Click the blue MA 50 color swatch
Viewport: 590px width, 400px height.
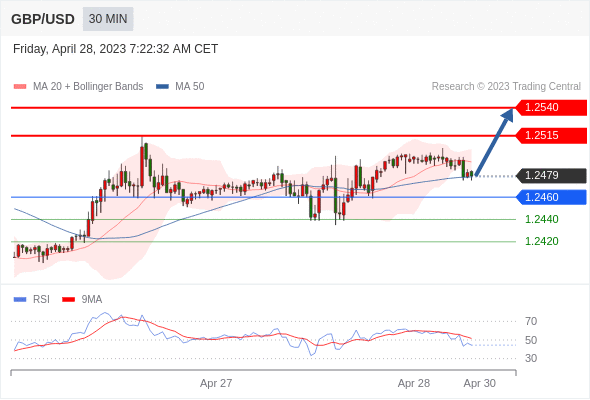[162, 87]
